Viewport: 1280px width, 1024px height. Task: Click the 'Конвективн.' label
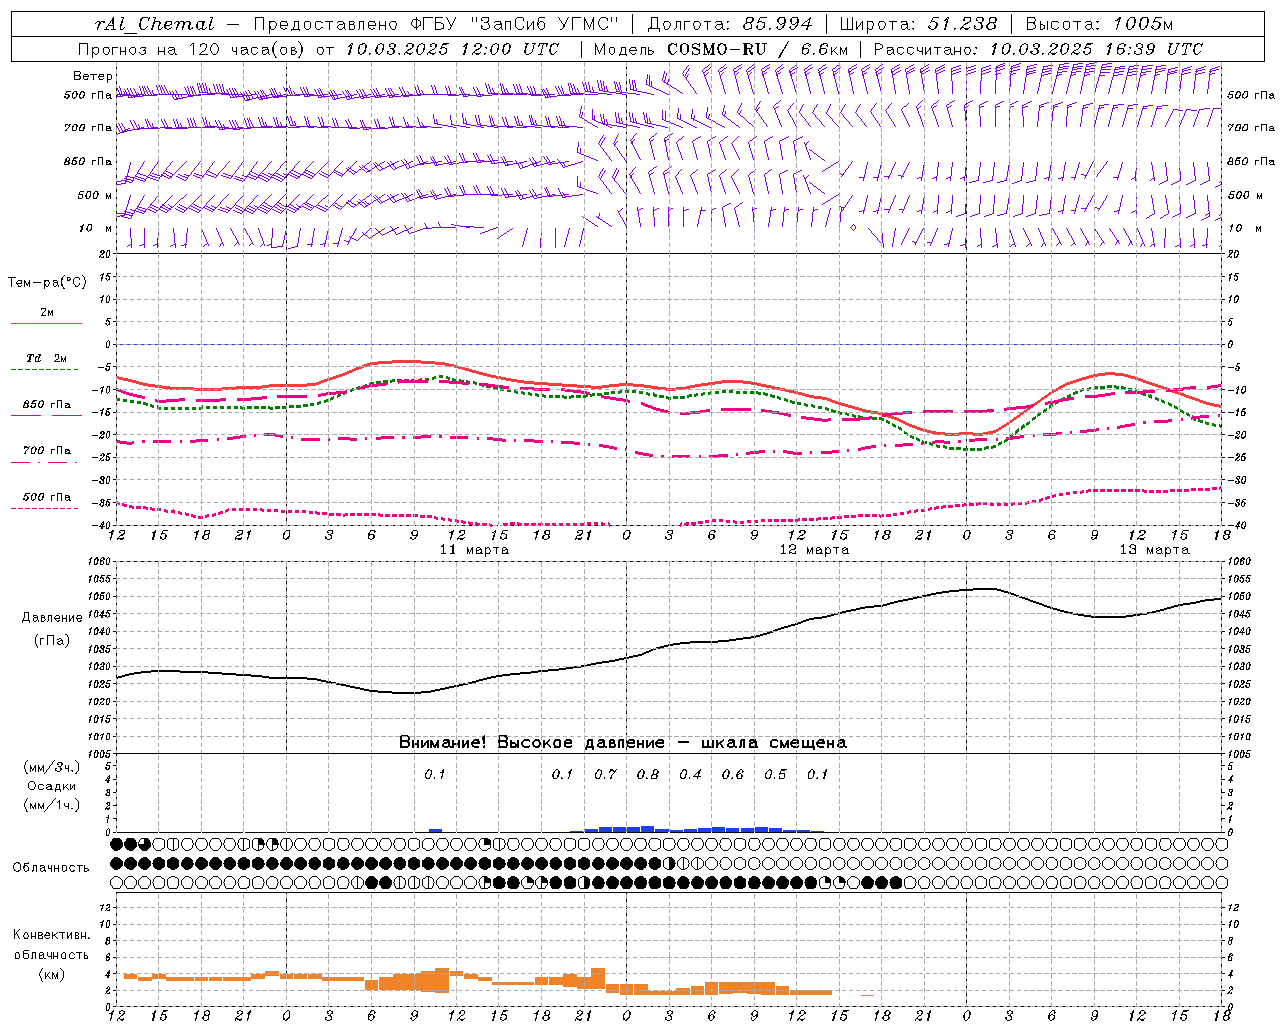coord(51,935)
